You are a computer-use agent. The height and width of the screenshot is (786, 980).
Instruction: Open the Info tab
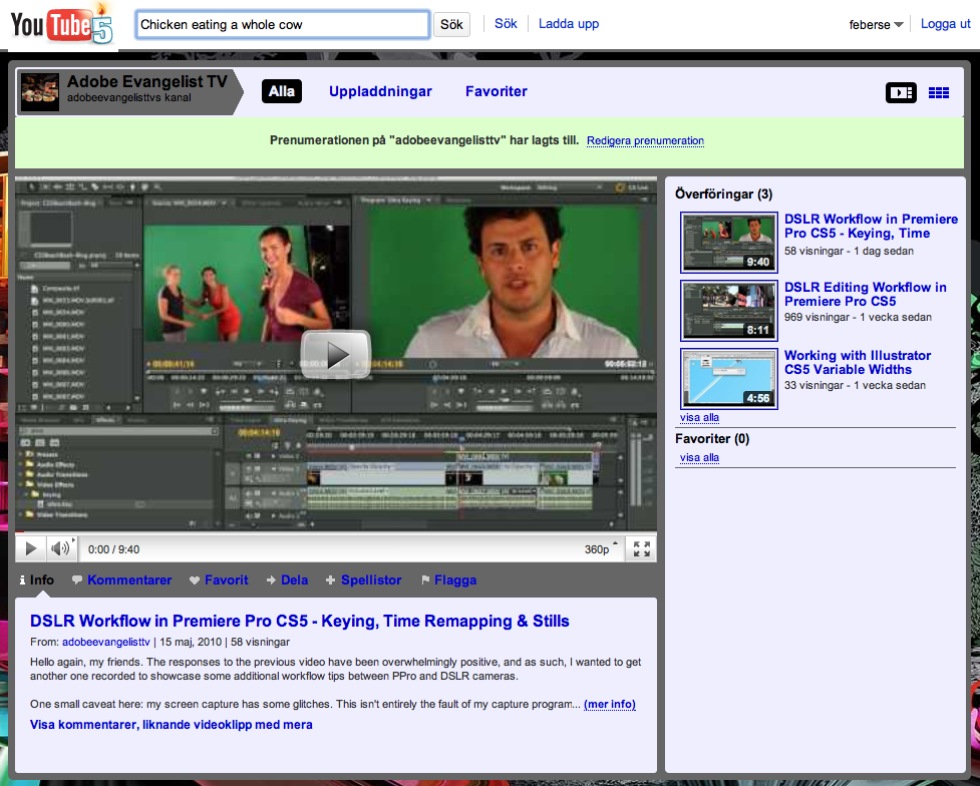[x=41, y=580]
